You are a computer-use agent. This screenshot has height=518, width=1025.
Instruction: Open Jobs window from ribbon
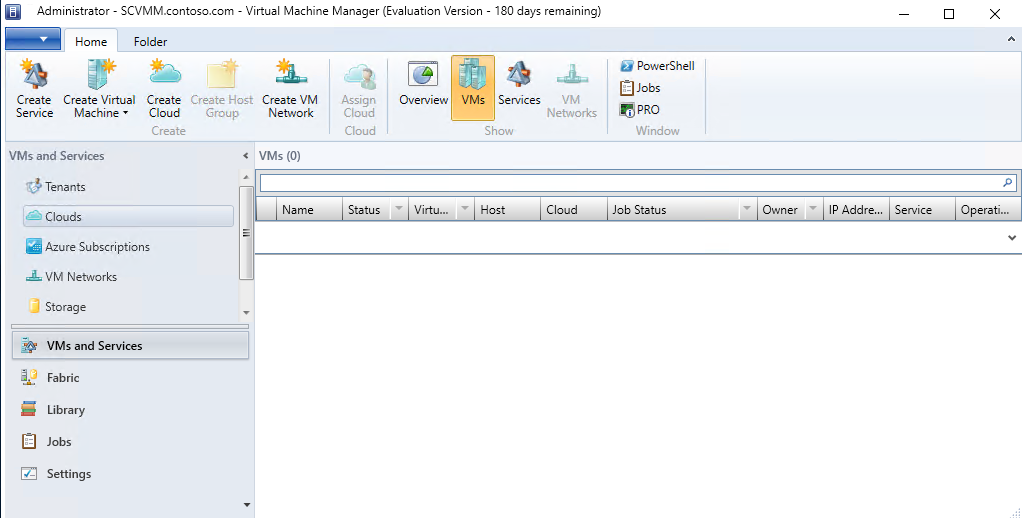(x=640, y=88)
